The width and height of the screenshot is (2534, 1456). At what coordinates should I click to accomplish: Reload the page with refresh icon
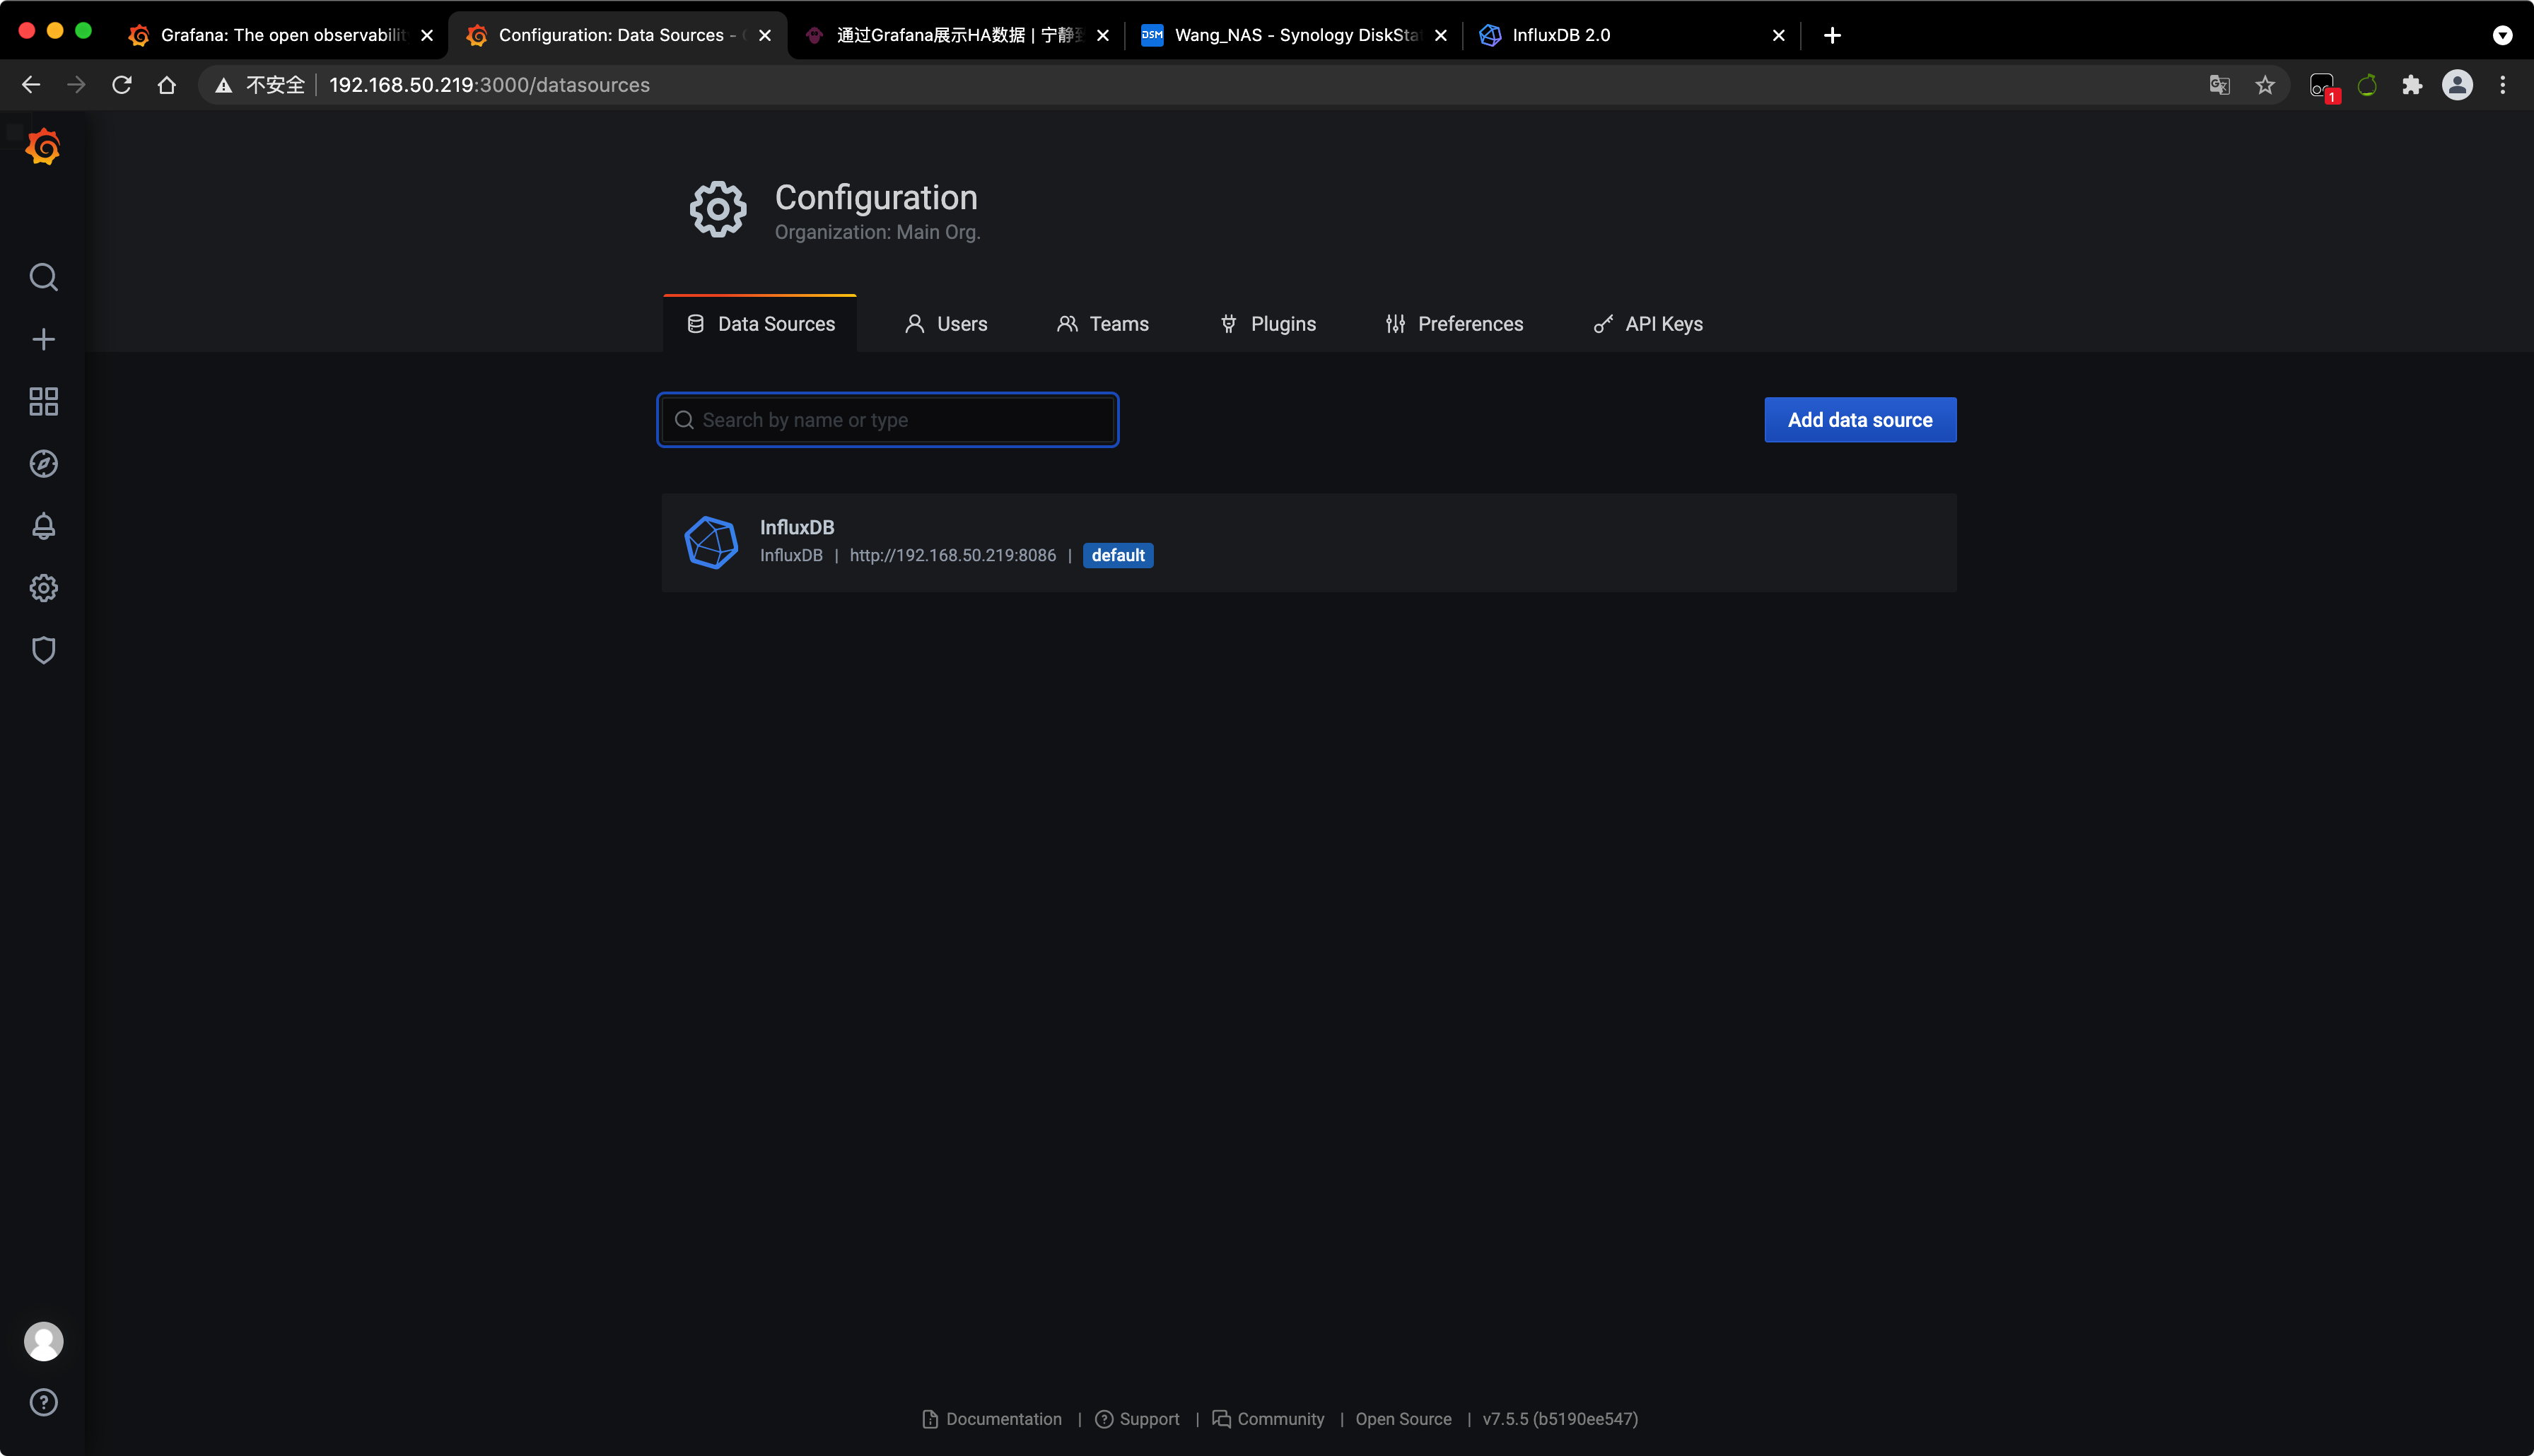pos(122,85)
